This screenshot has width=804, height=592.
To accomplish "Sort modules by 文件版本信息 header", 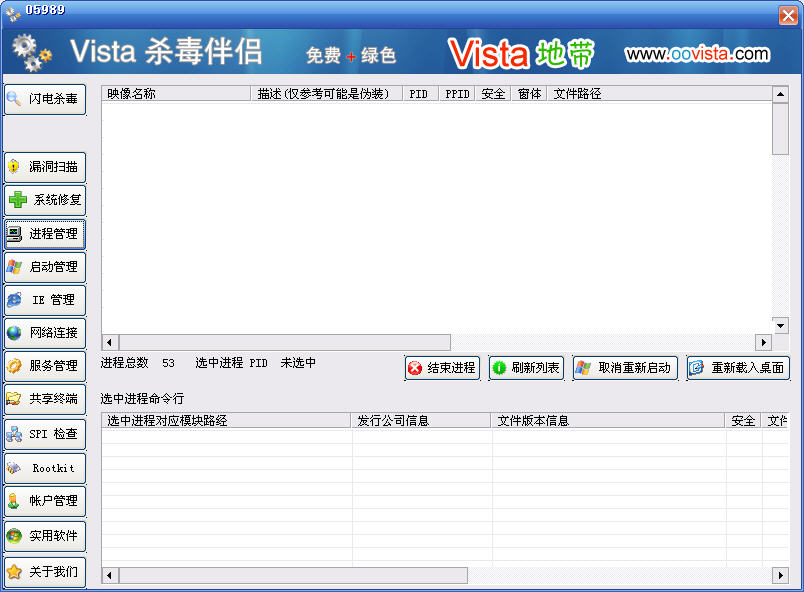I will pos(608,421).
